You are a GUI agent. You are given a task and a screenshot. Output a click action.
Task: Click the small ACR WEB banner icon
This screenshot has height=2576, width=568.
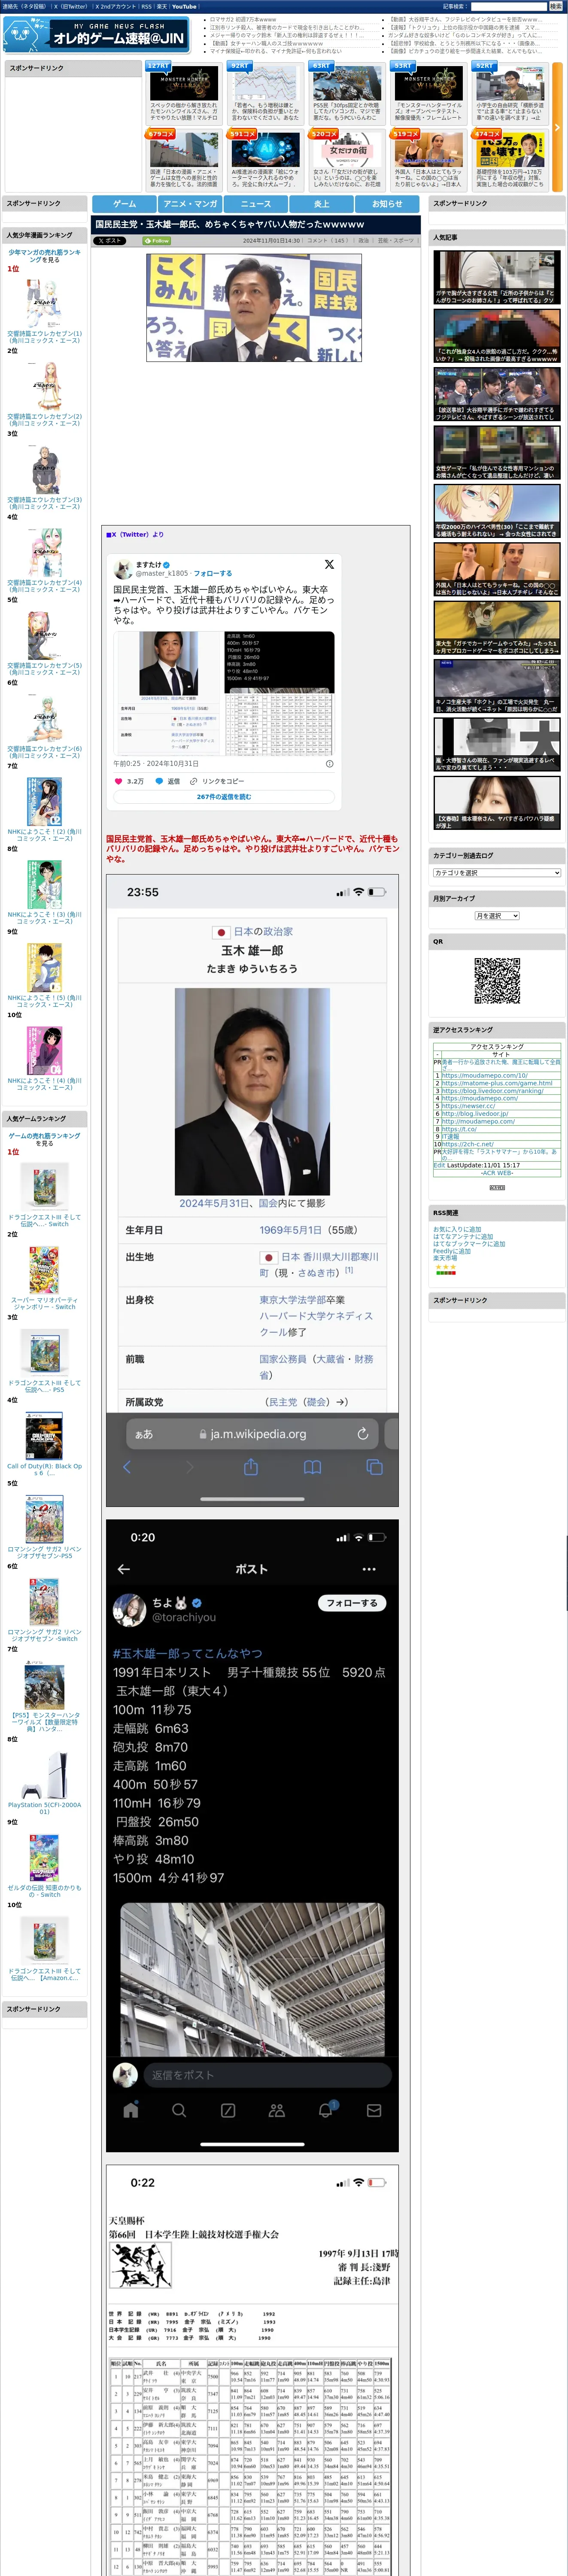[497, 1187]
